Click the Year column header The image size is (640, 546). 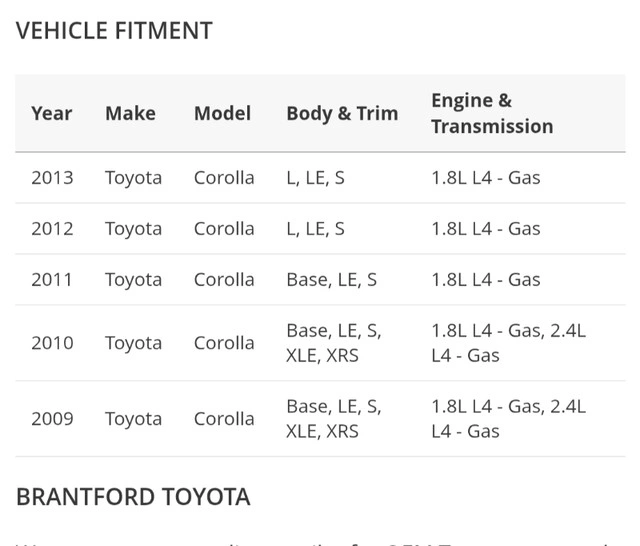tap(52, 113)
